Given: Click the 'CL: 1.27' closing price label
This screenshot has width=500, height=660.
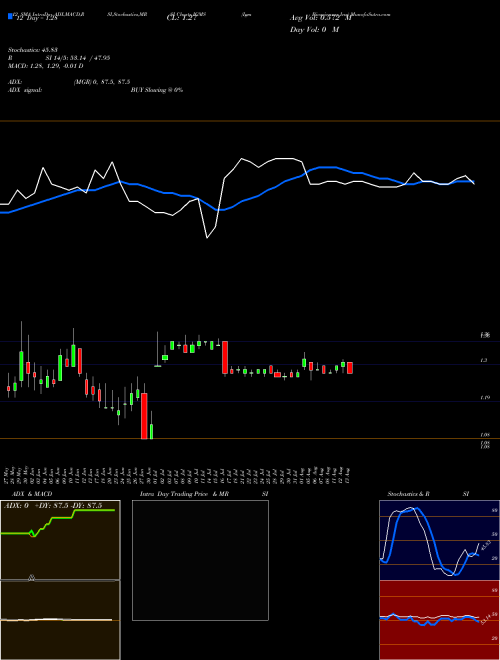Looking at the screenshot, I should pyautogui.click(x=182, y=18).
